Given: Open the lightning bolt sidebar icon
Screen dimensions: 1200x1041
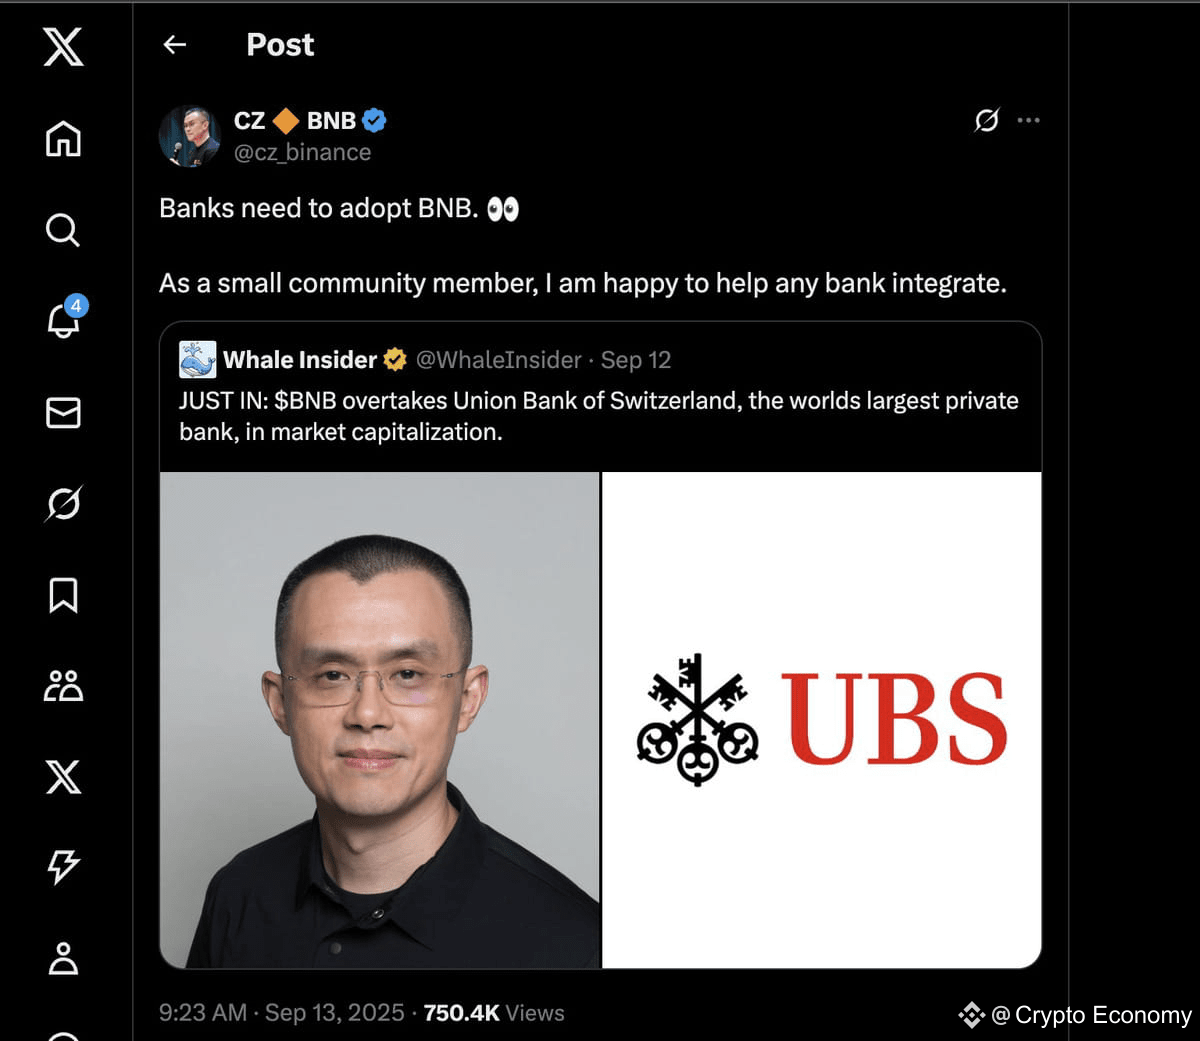Looking at the screenshot, I should coord(63,867).
